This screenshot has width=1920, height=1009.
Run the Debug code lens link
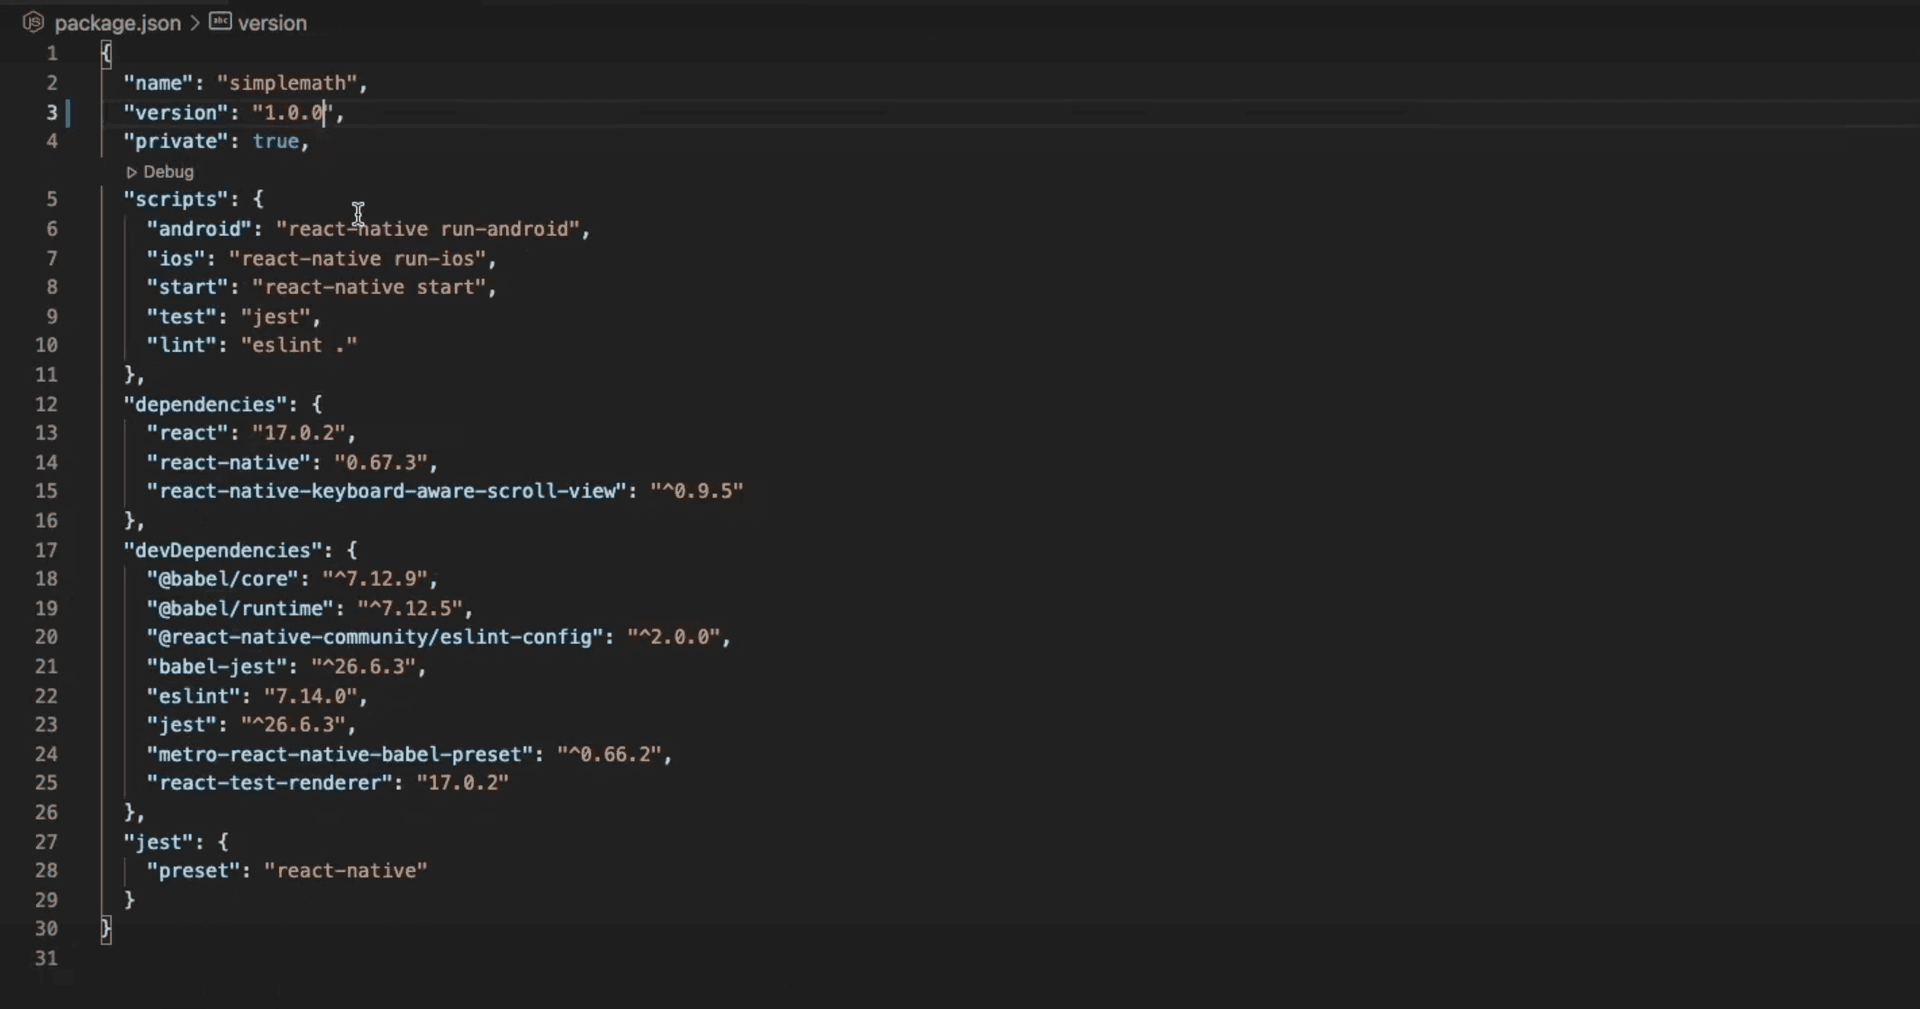coord(168,172)
